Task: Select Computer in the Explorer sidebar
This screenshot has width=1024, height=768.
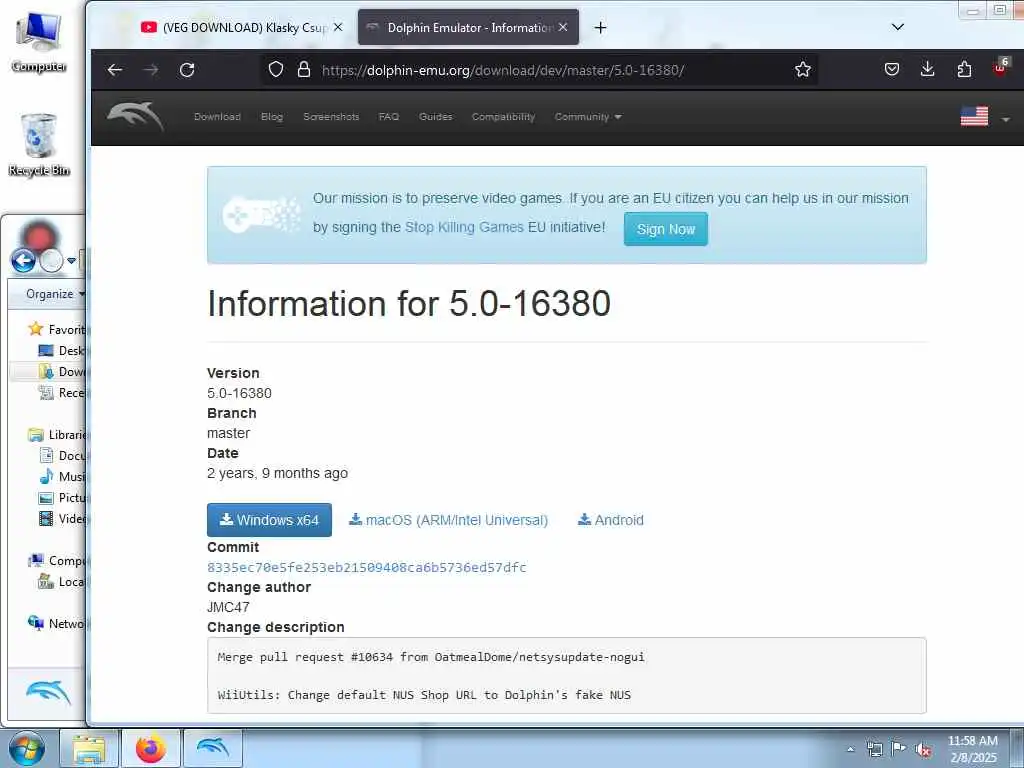Action: [57, 561]
